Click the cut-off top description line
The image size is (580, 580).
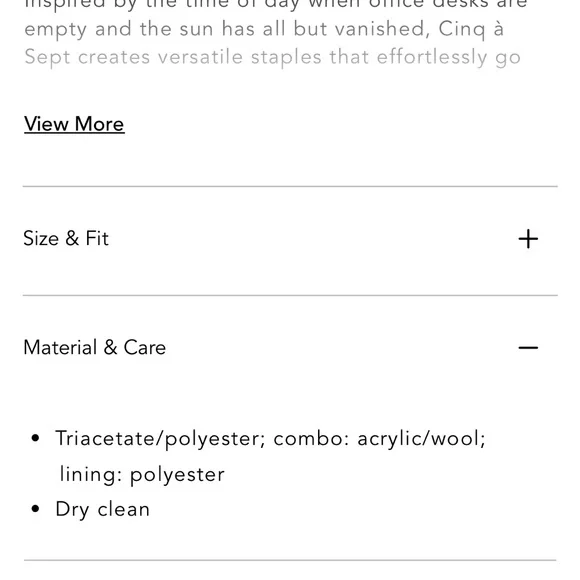(276, 5)
